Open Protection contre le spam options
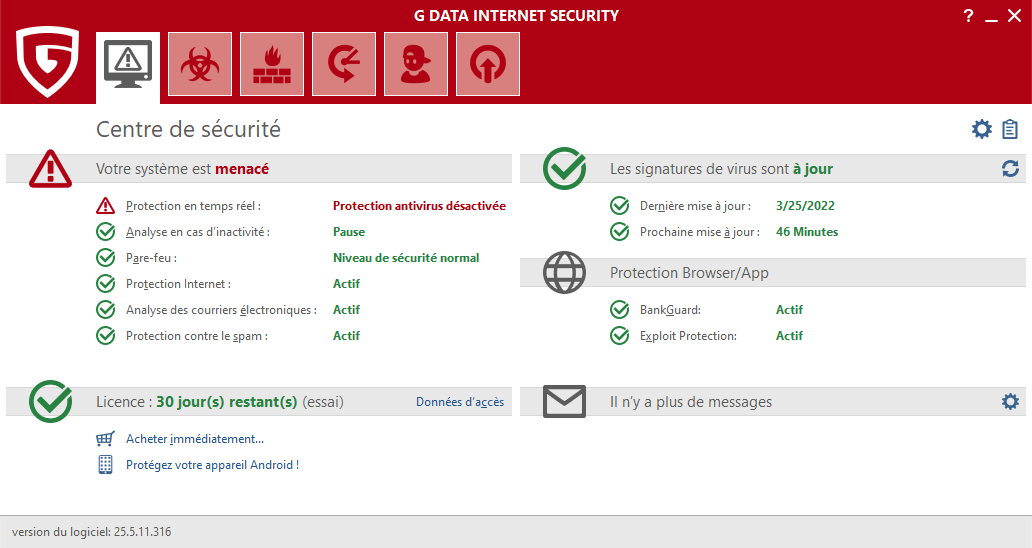The height and width of the screenshot is (548, 1032). click(x=197, y=336)
